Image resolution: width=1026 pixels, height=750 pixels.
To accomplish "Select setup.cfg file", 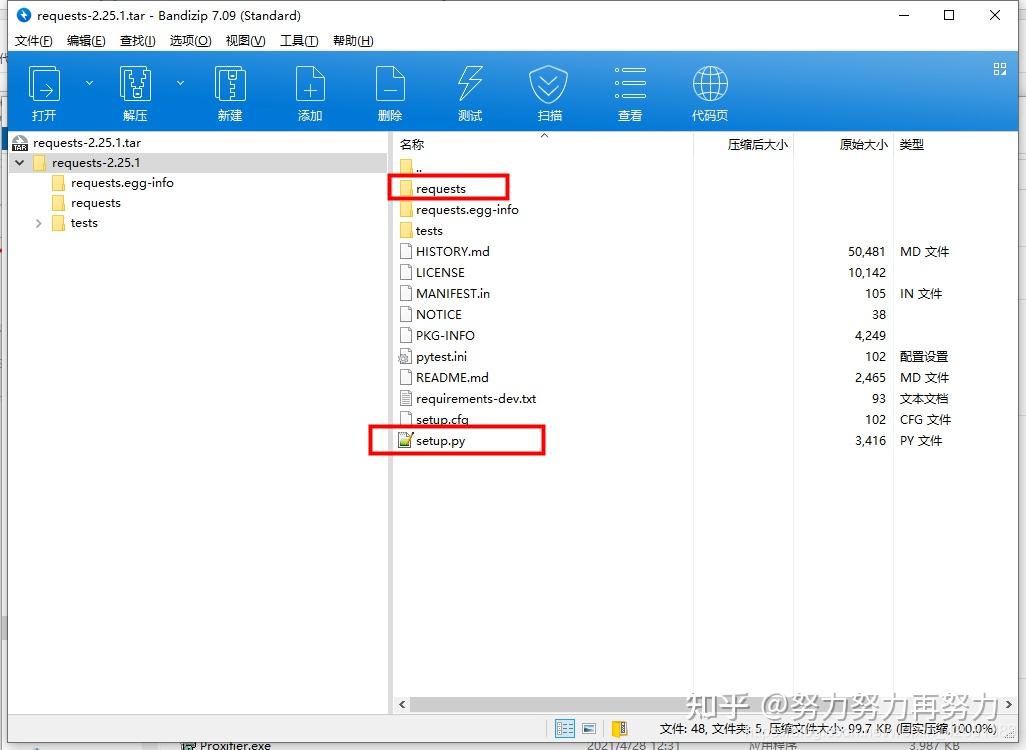I will [442, 419].
